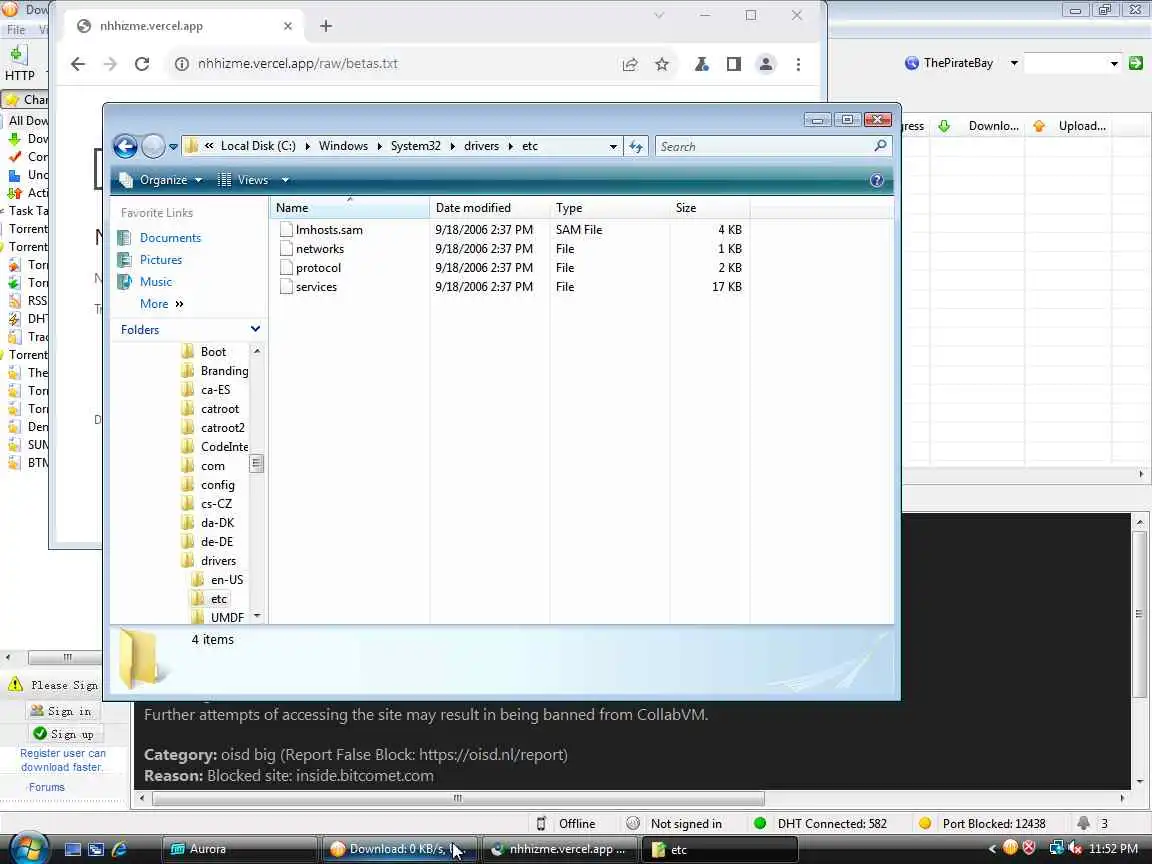Screen dimensions: 1152x864
Task: Click Show Desktop quick launch icon
Action: coord(73,849)
